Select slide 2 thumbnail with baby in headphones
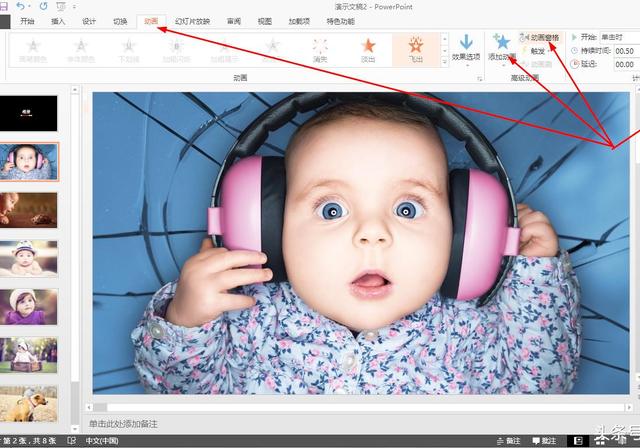Viewport: 640px width, 448px height. point(29,162)
